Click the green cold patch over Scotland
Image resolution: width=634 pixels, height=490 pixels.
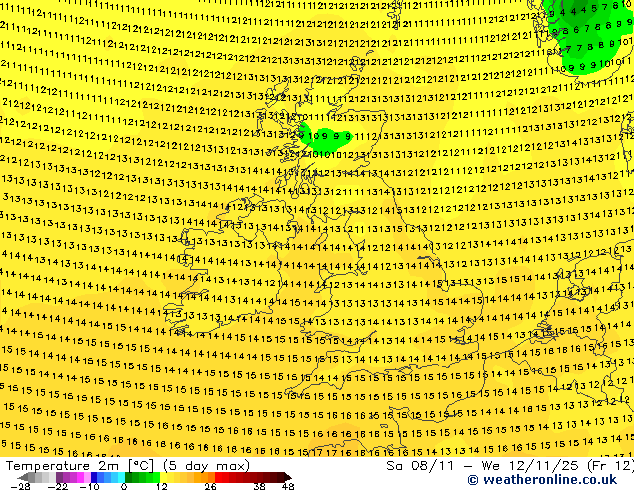(x=326, y=139)
